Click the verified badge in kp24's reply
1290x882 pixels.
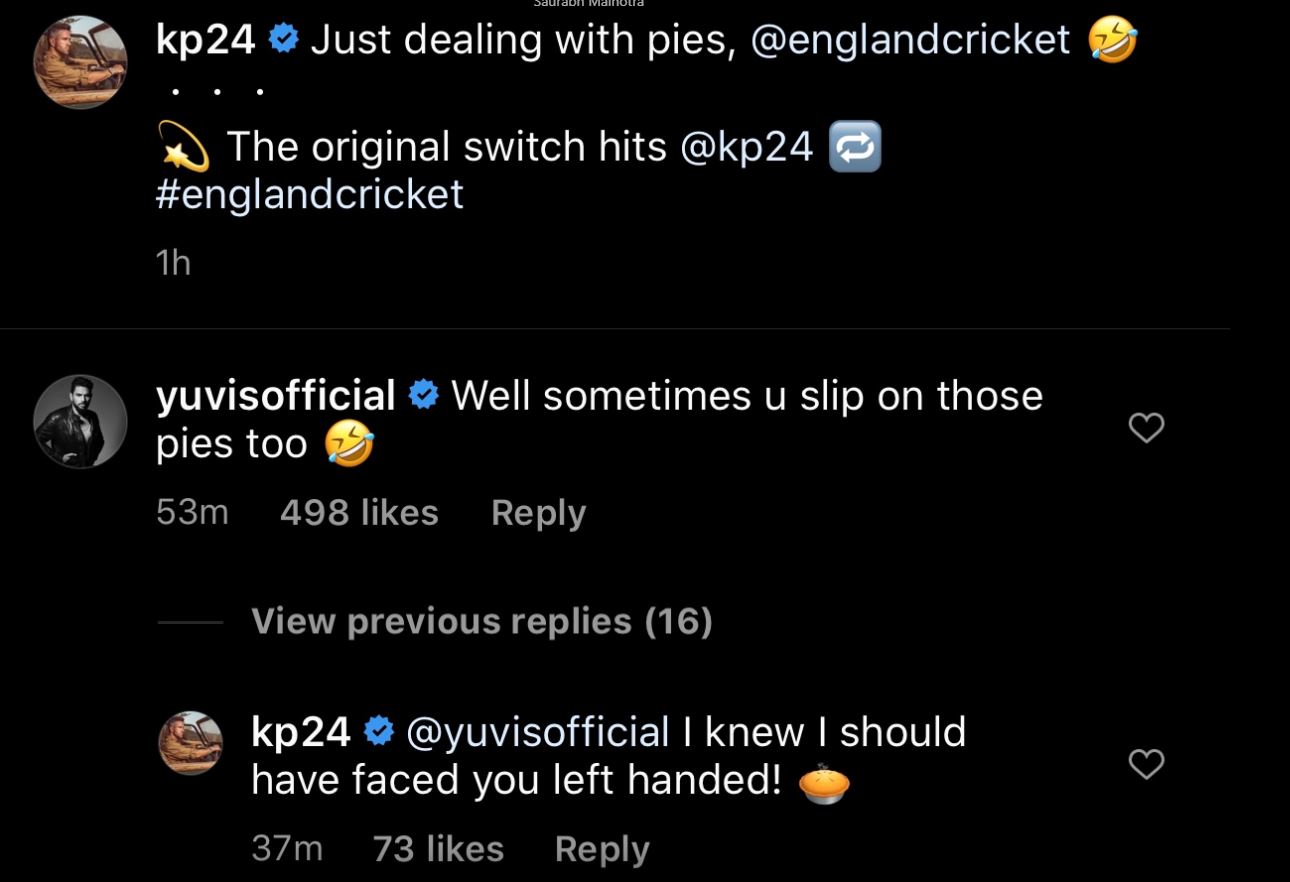tap(378, 732)
